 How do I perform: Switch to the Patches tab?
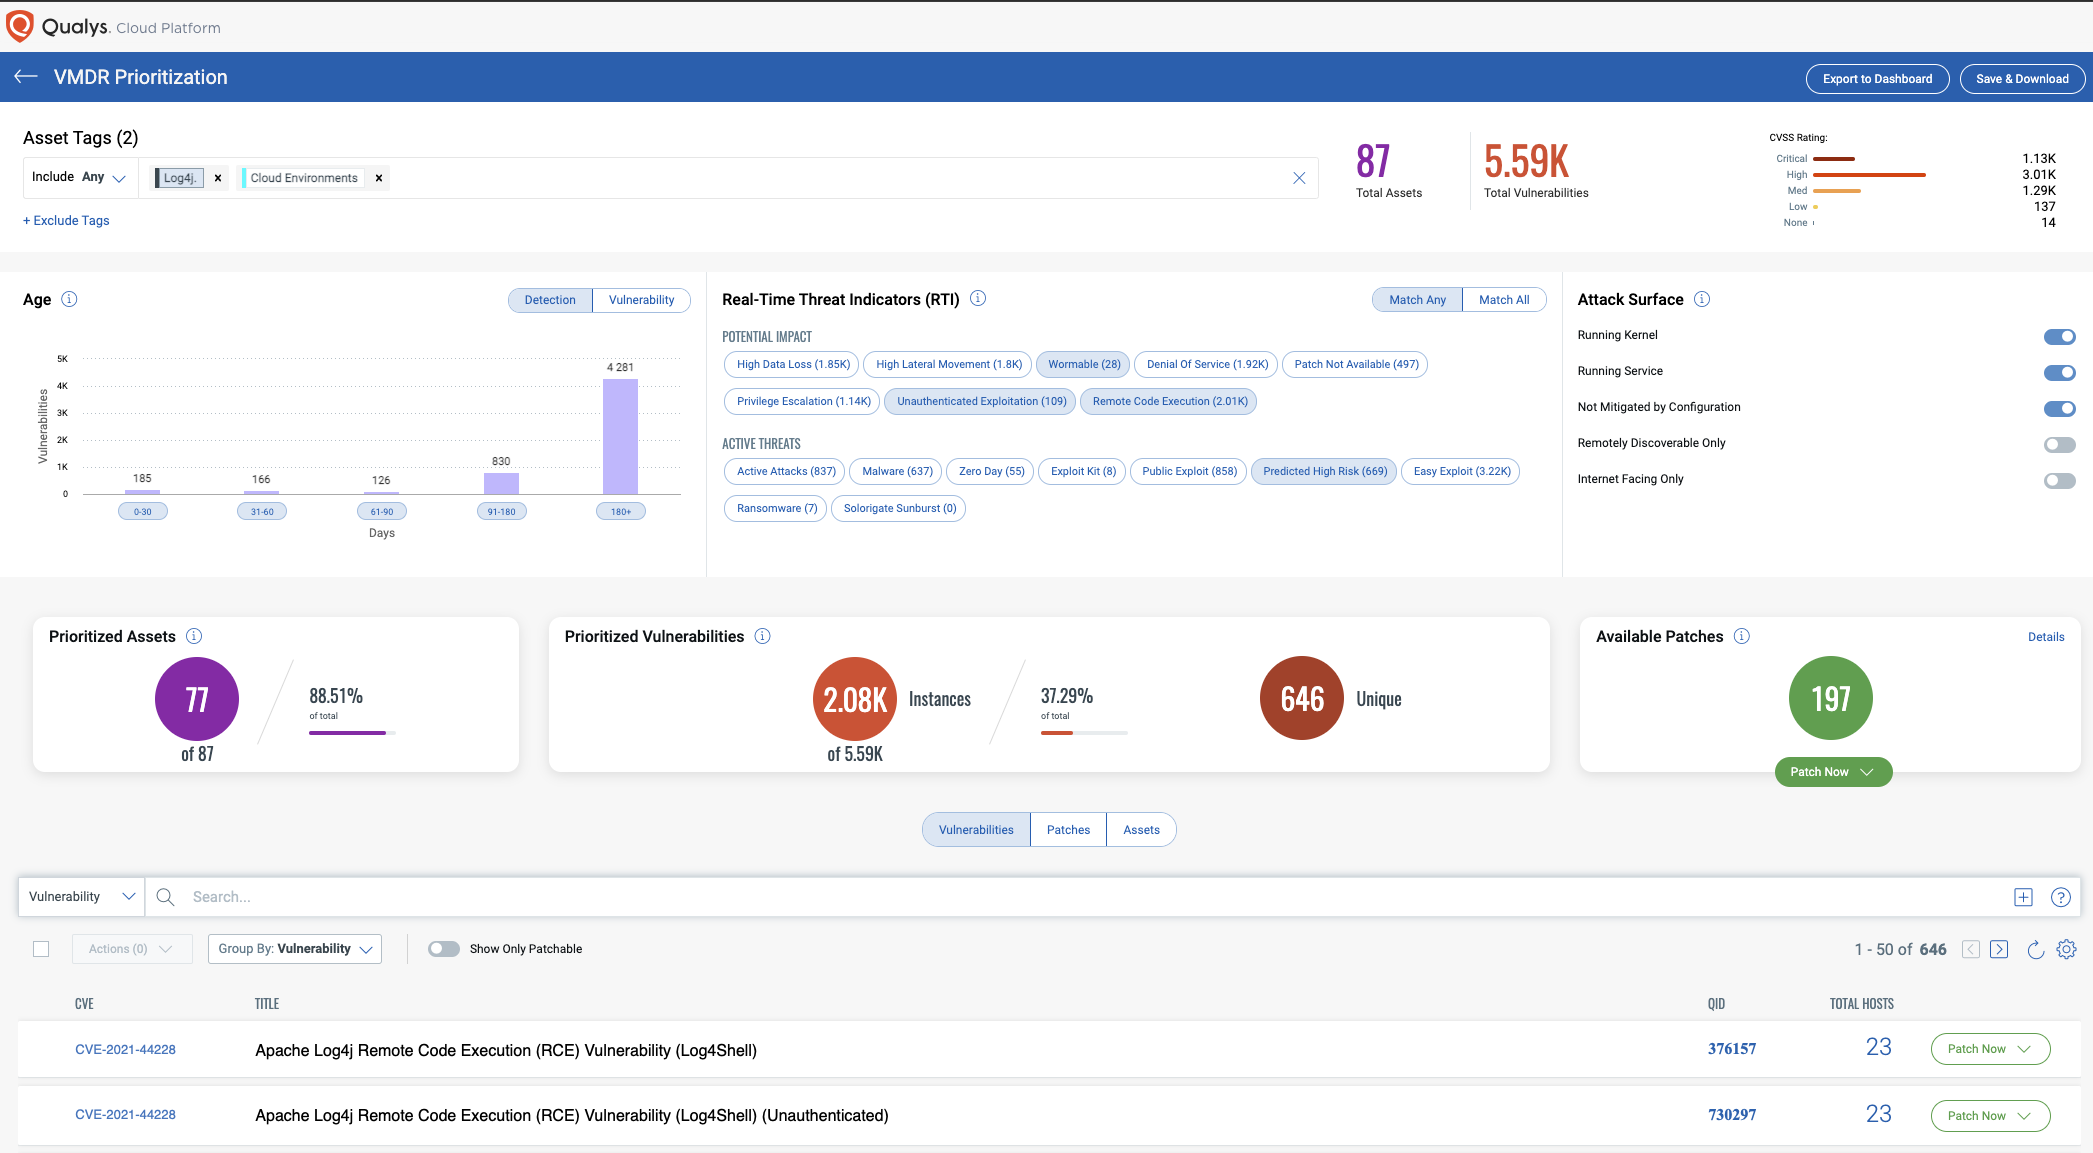tap(1068, 830)
